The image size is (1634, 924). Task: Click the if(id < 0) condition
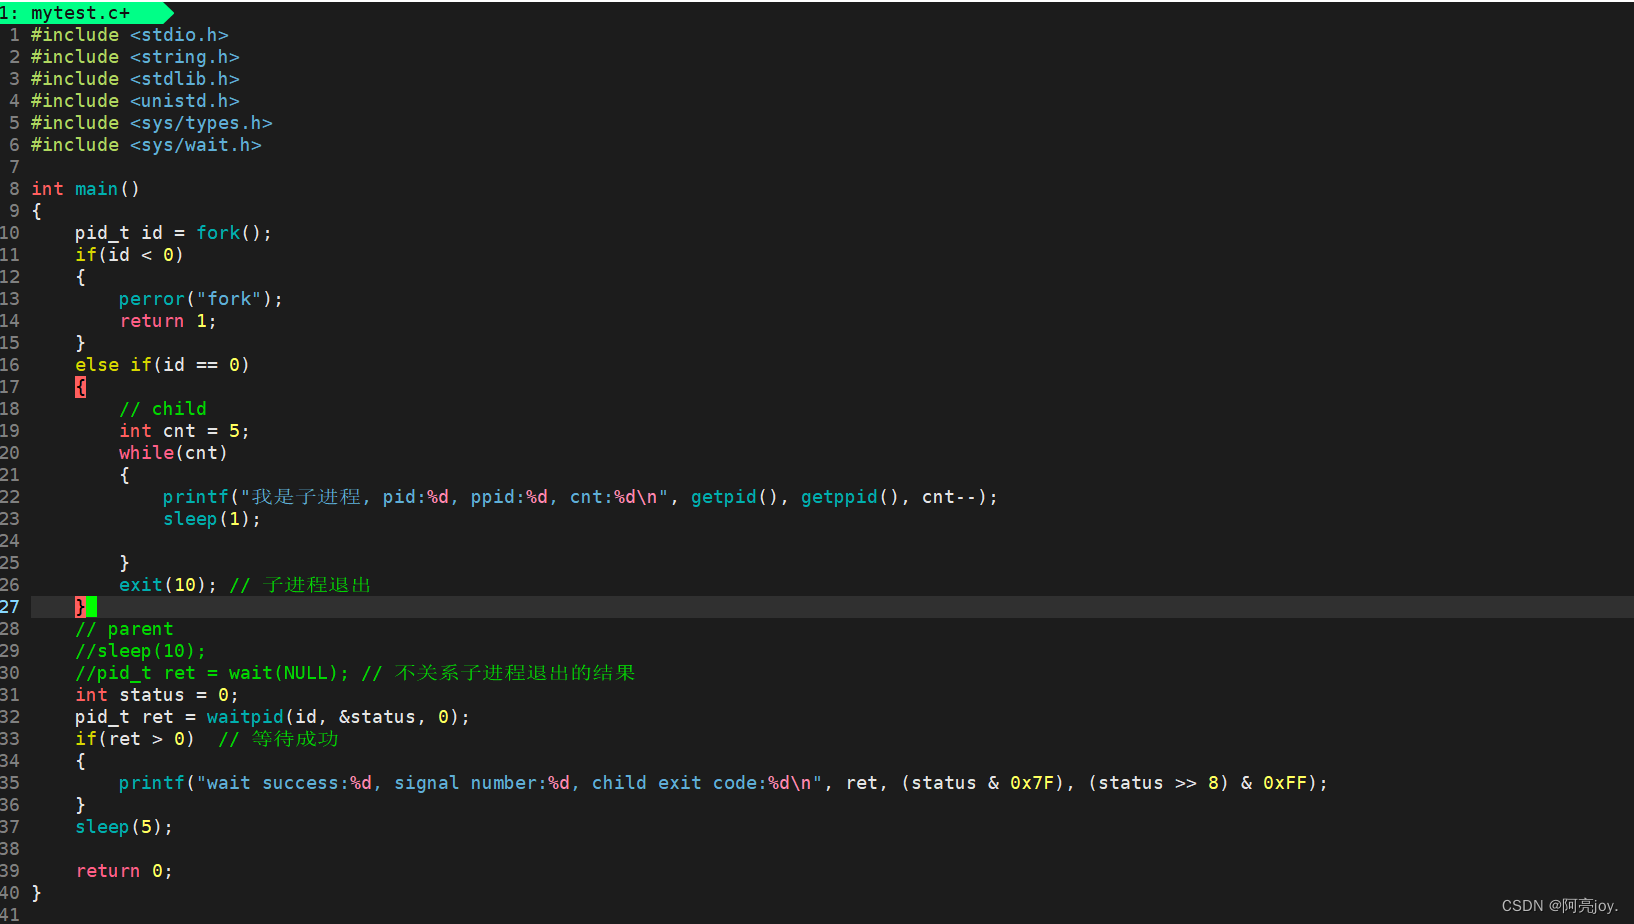(x=130, y=255)
